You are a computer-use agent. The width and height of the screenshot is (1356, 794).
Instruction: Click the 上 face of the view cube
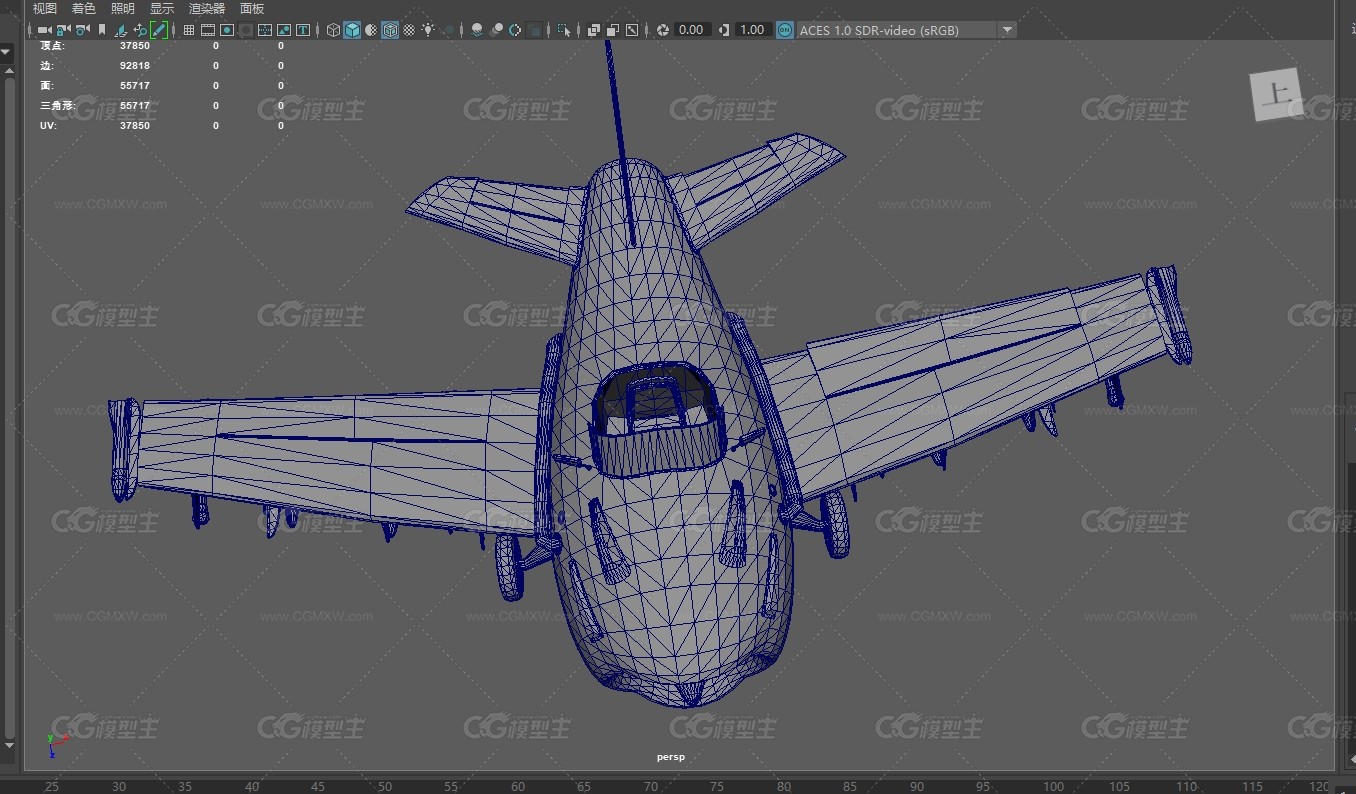coord(1276,95)
